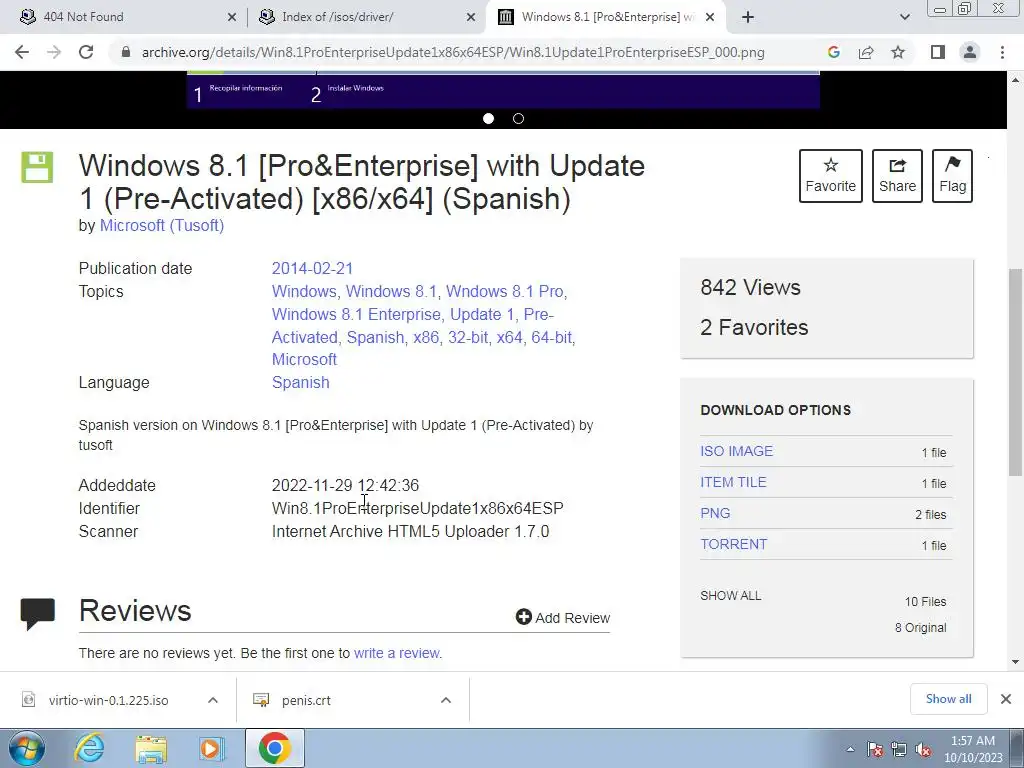
Task: Open the 64-bit topic link
Action: pyautogui.click(x=551, y=337)
